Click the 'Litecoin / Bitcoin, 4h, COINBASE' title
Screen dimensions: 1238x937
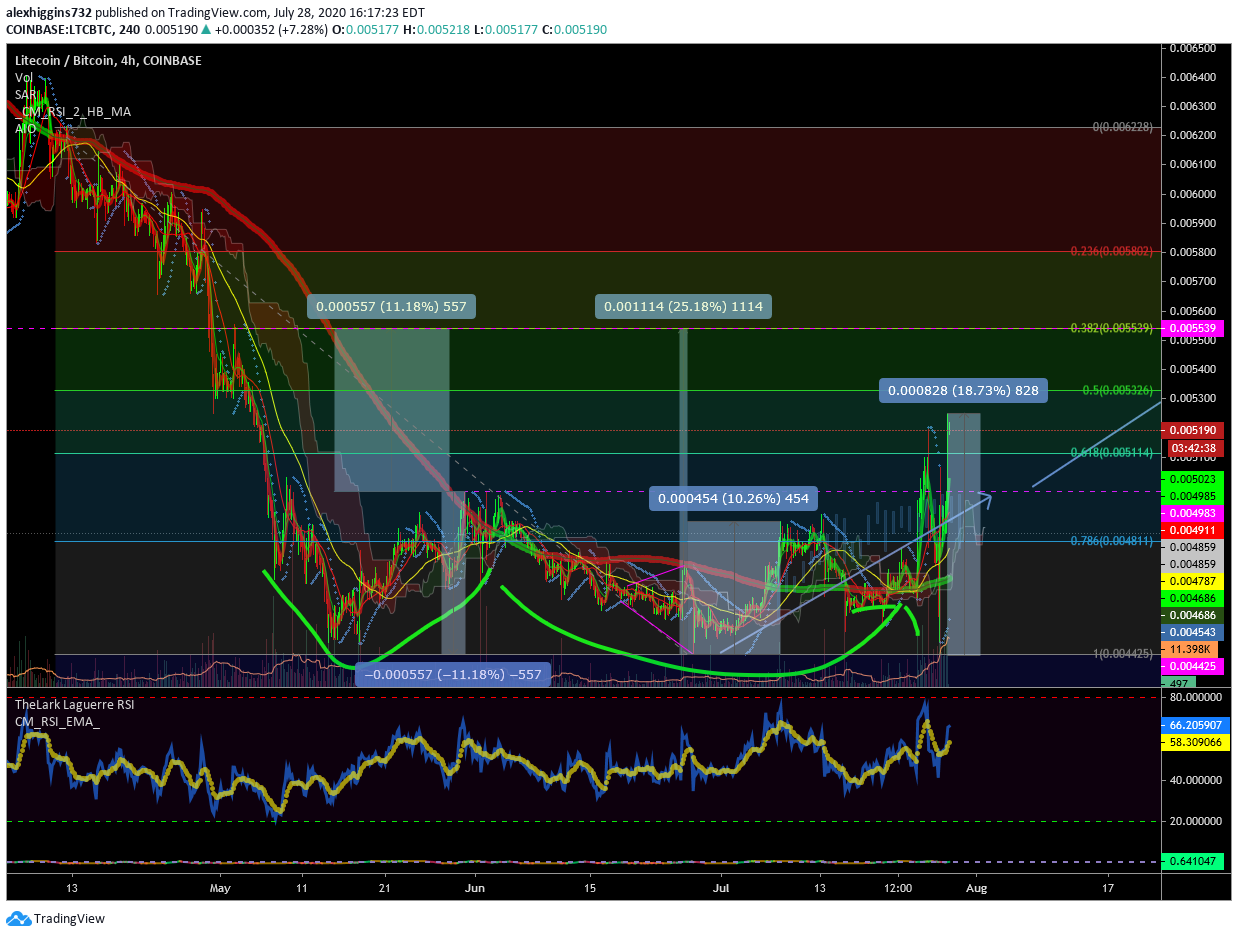[x=108, y=60]
